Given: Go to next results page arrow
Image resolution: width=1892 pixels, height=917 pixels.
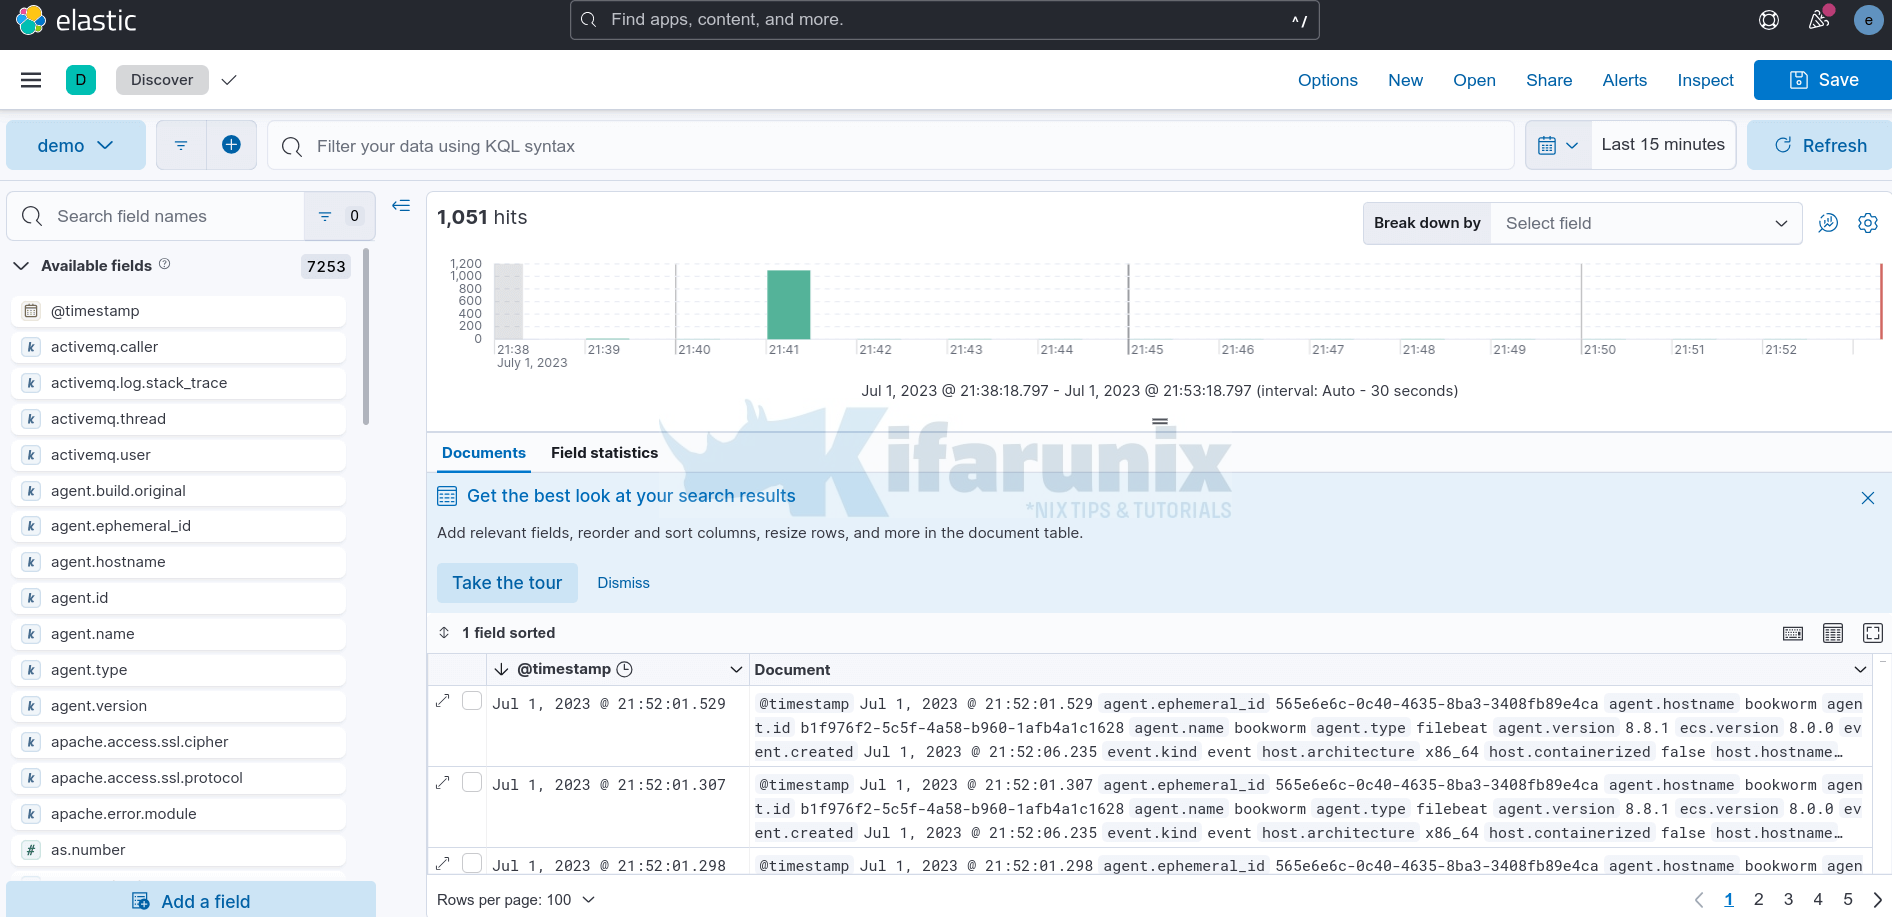Looking at the screenshot, I should pyautogui.click(x=1877, y=900).
